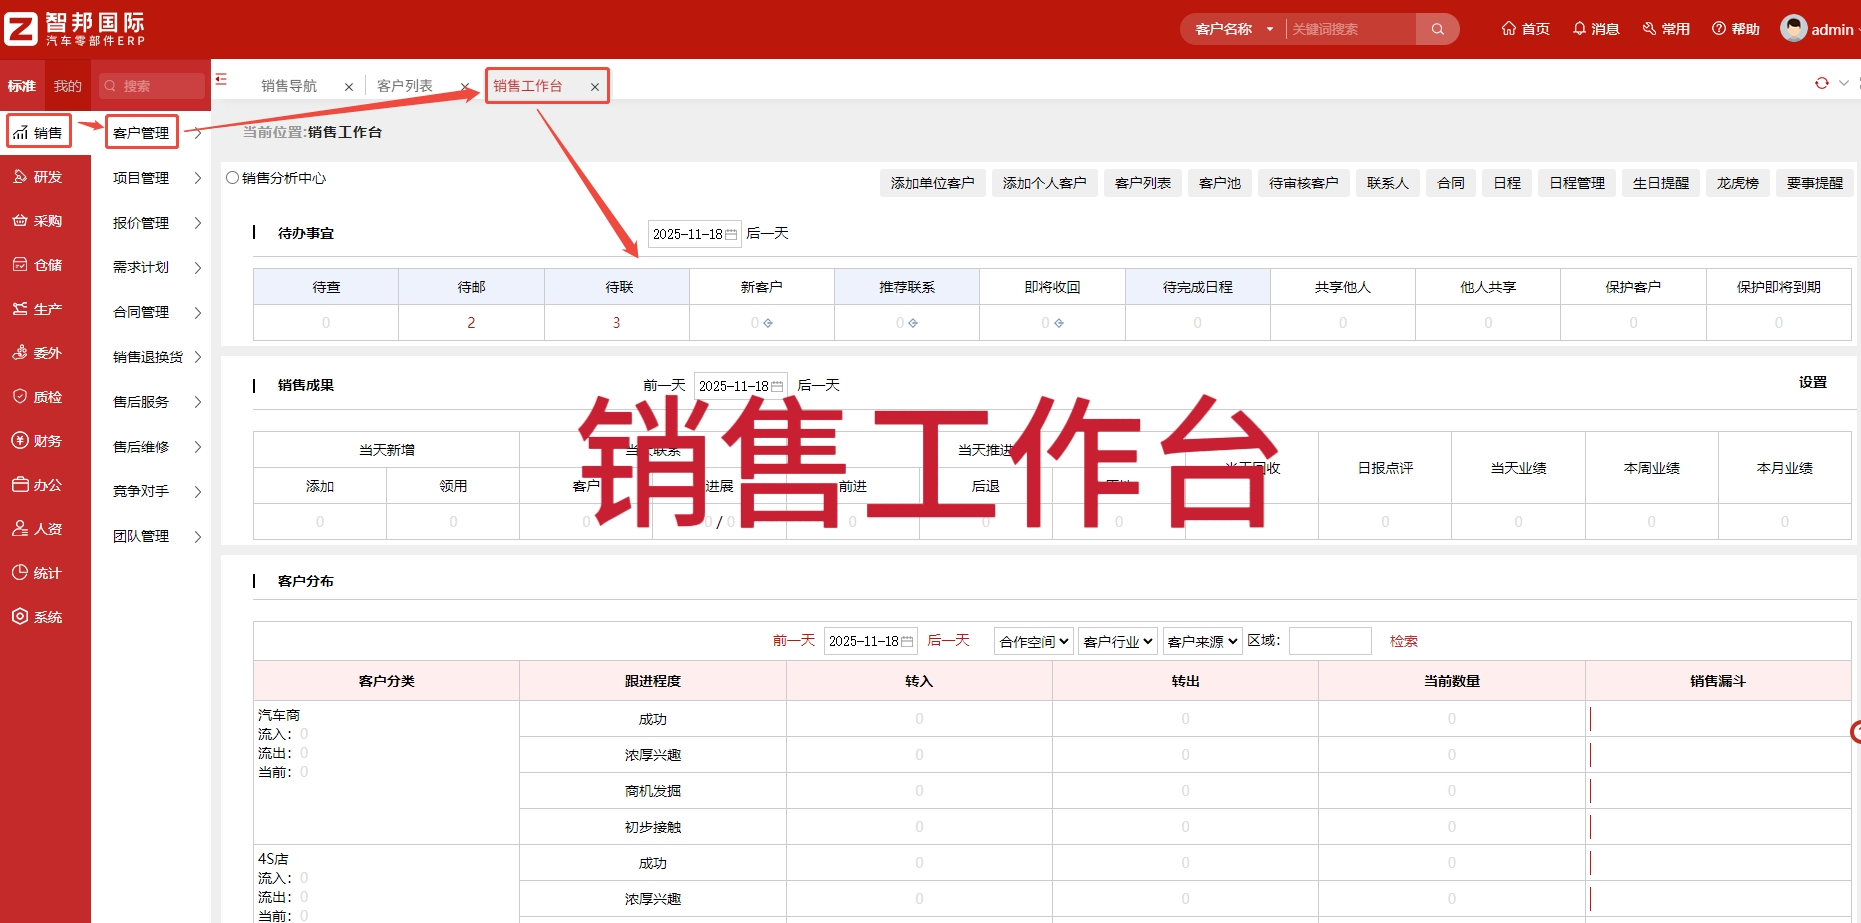Screen dimensions: 1861x923
Task: Expand the tab list chevron beside refresh
Action: click(1844, 83)
